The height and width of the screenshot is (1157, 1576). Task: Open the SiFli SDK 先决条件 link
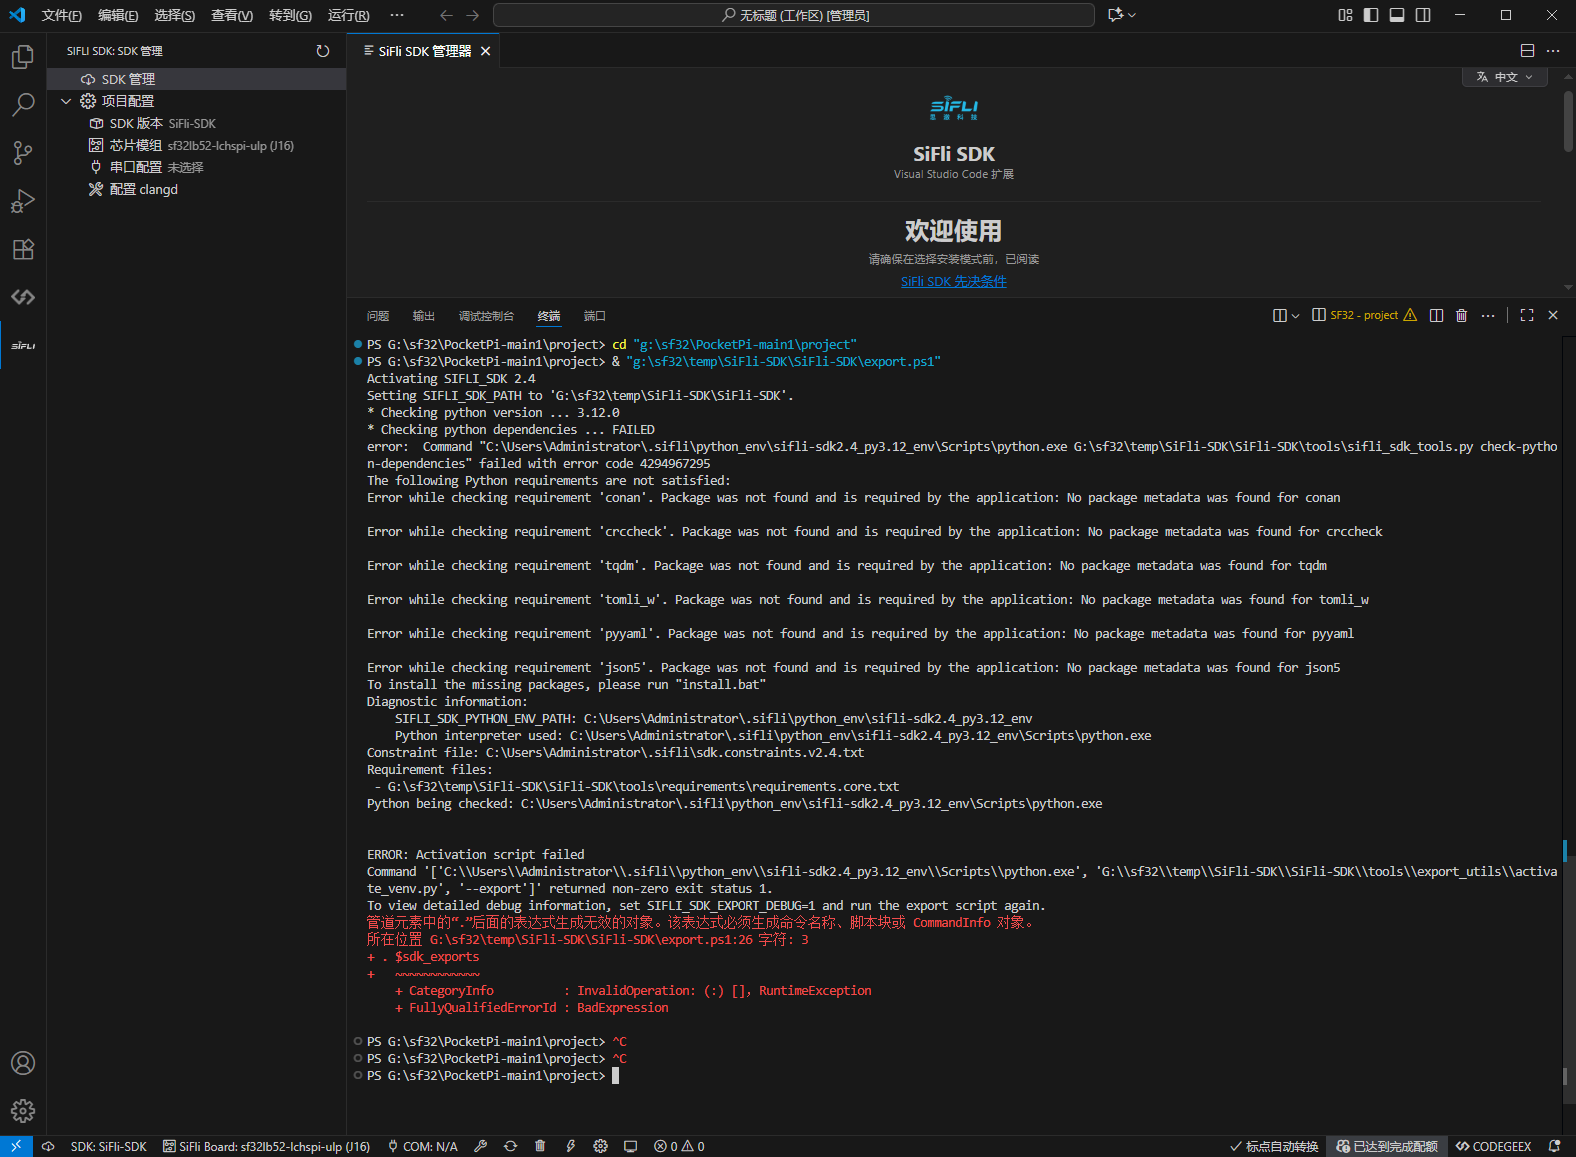coord(953,281)
